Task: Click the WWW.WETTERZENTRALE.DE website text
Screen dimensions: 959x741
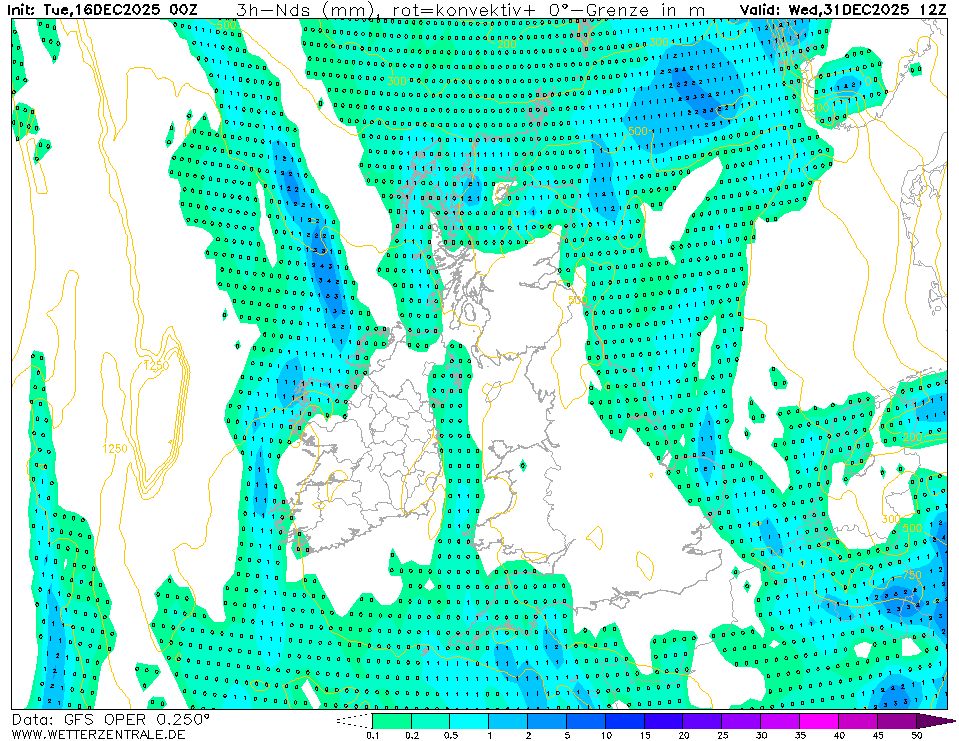Action: [98, 734]
